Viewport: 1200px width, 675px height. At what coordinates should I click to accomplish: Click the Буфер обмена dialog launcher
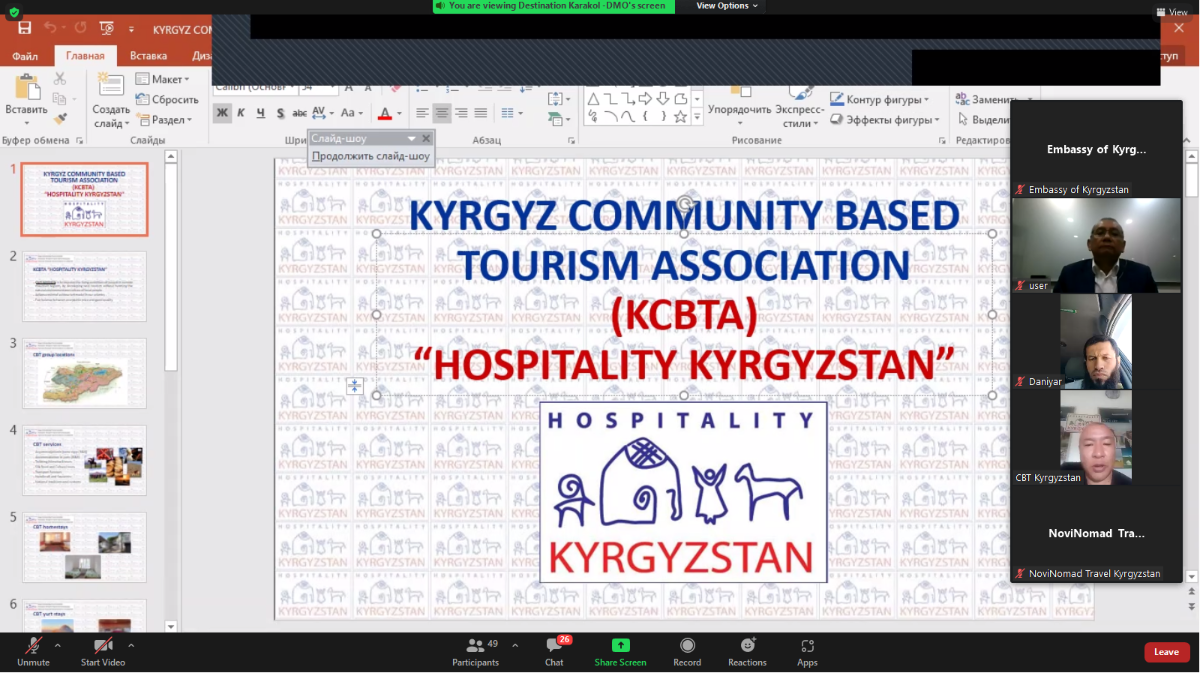pos(78,141)
